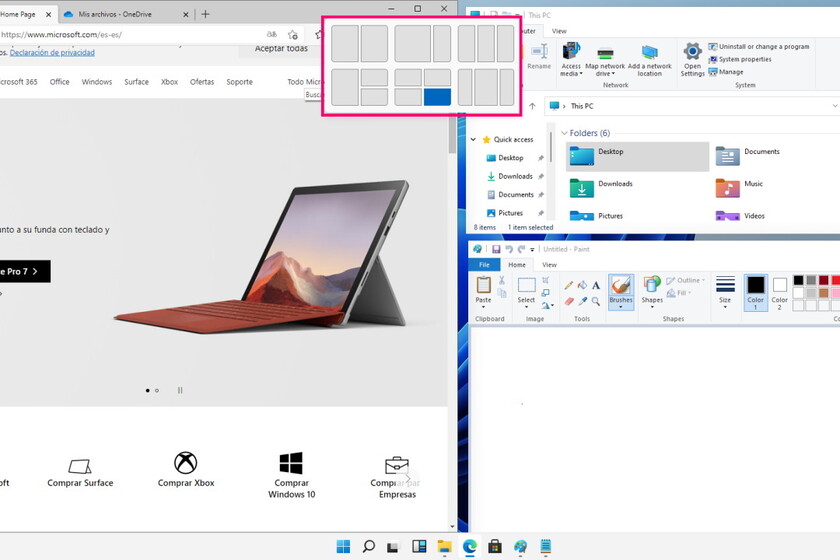The image size is (840, 560).
Task: Save the Paint file from quick access toolbar
Action: coord(496,249)
